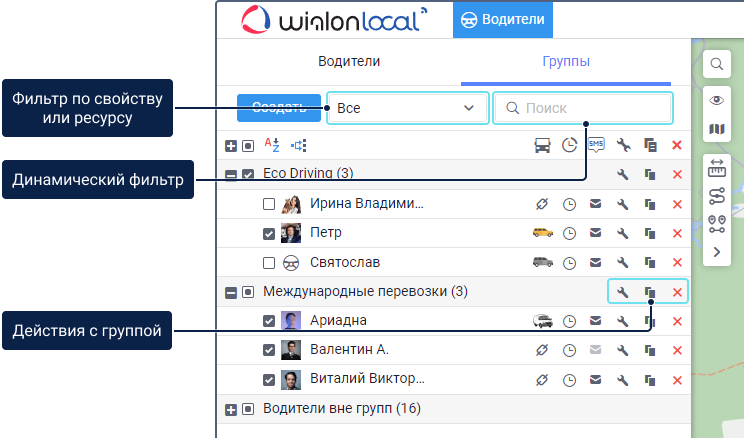Click Ариадна's white van unit icon
The image size is (744, 438).
[543, 321]
